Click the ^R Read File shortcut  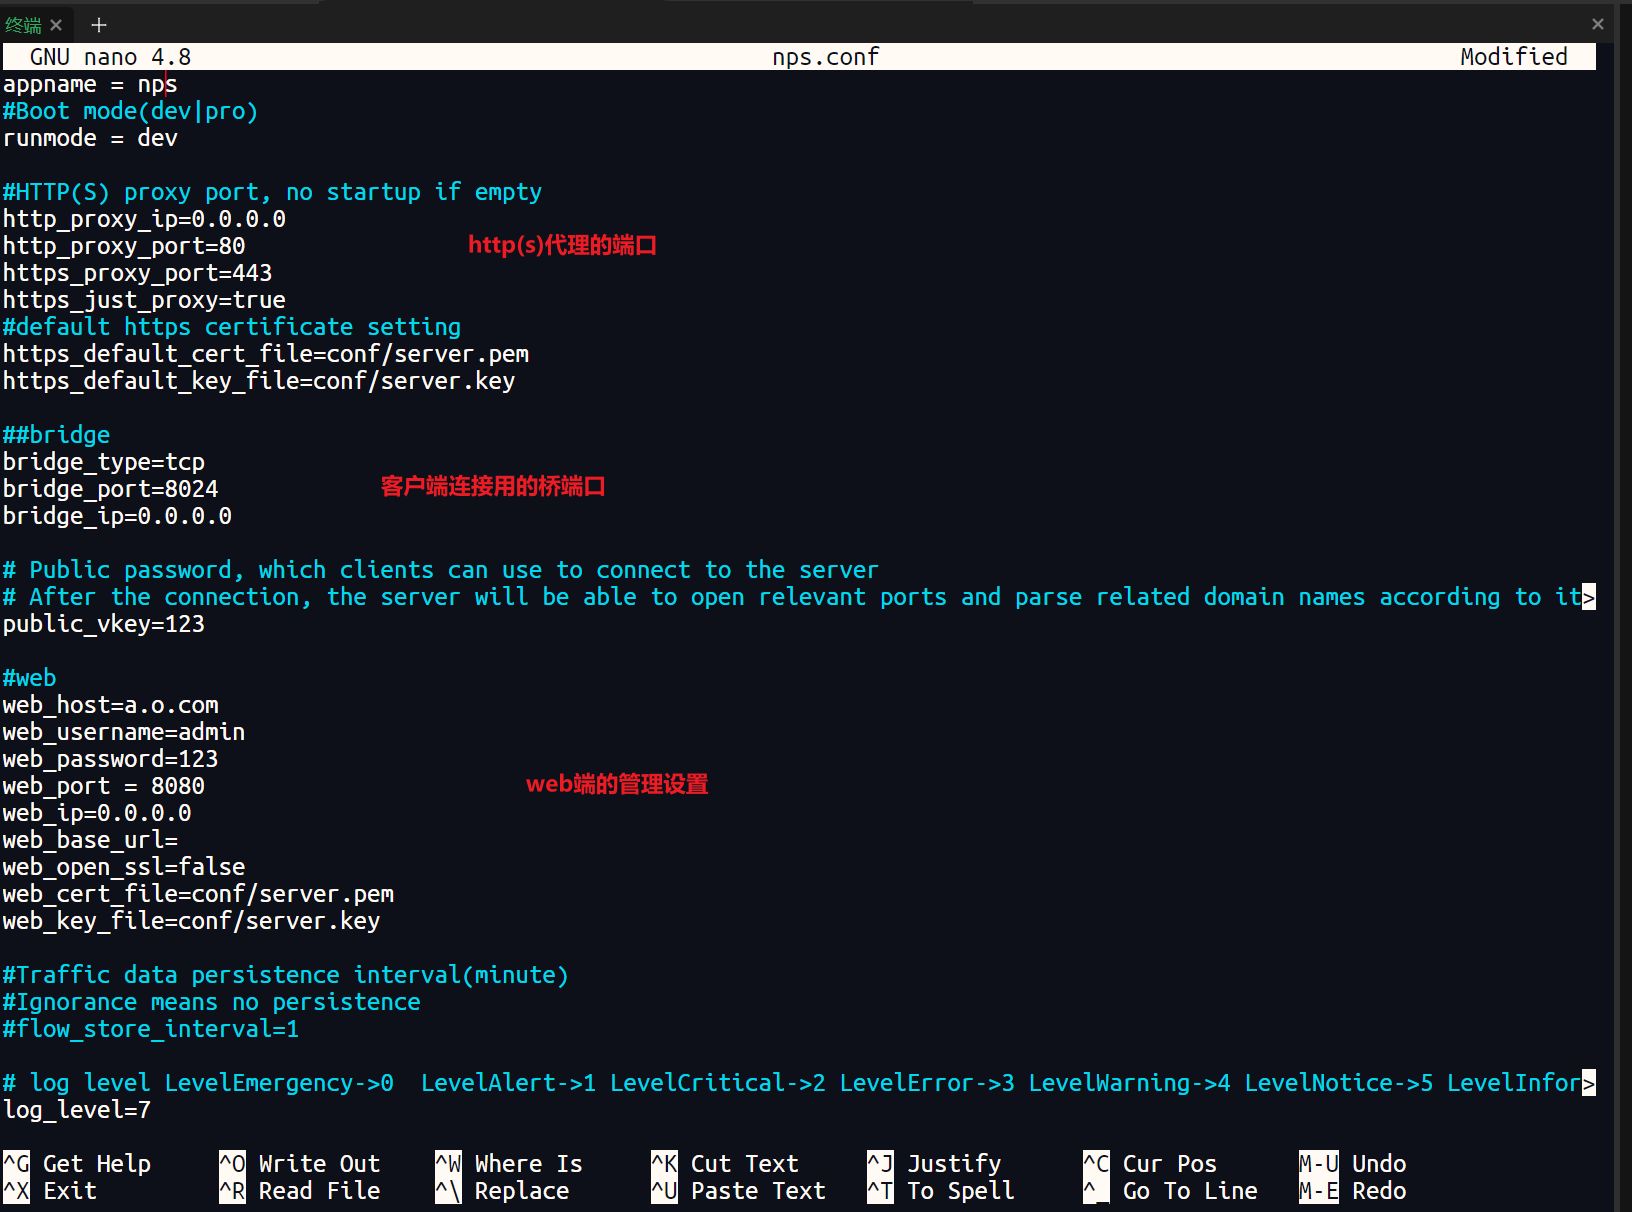coord(299,1191)
